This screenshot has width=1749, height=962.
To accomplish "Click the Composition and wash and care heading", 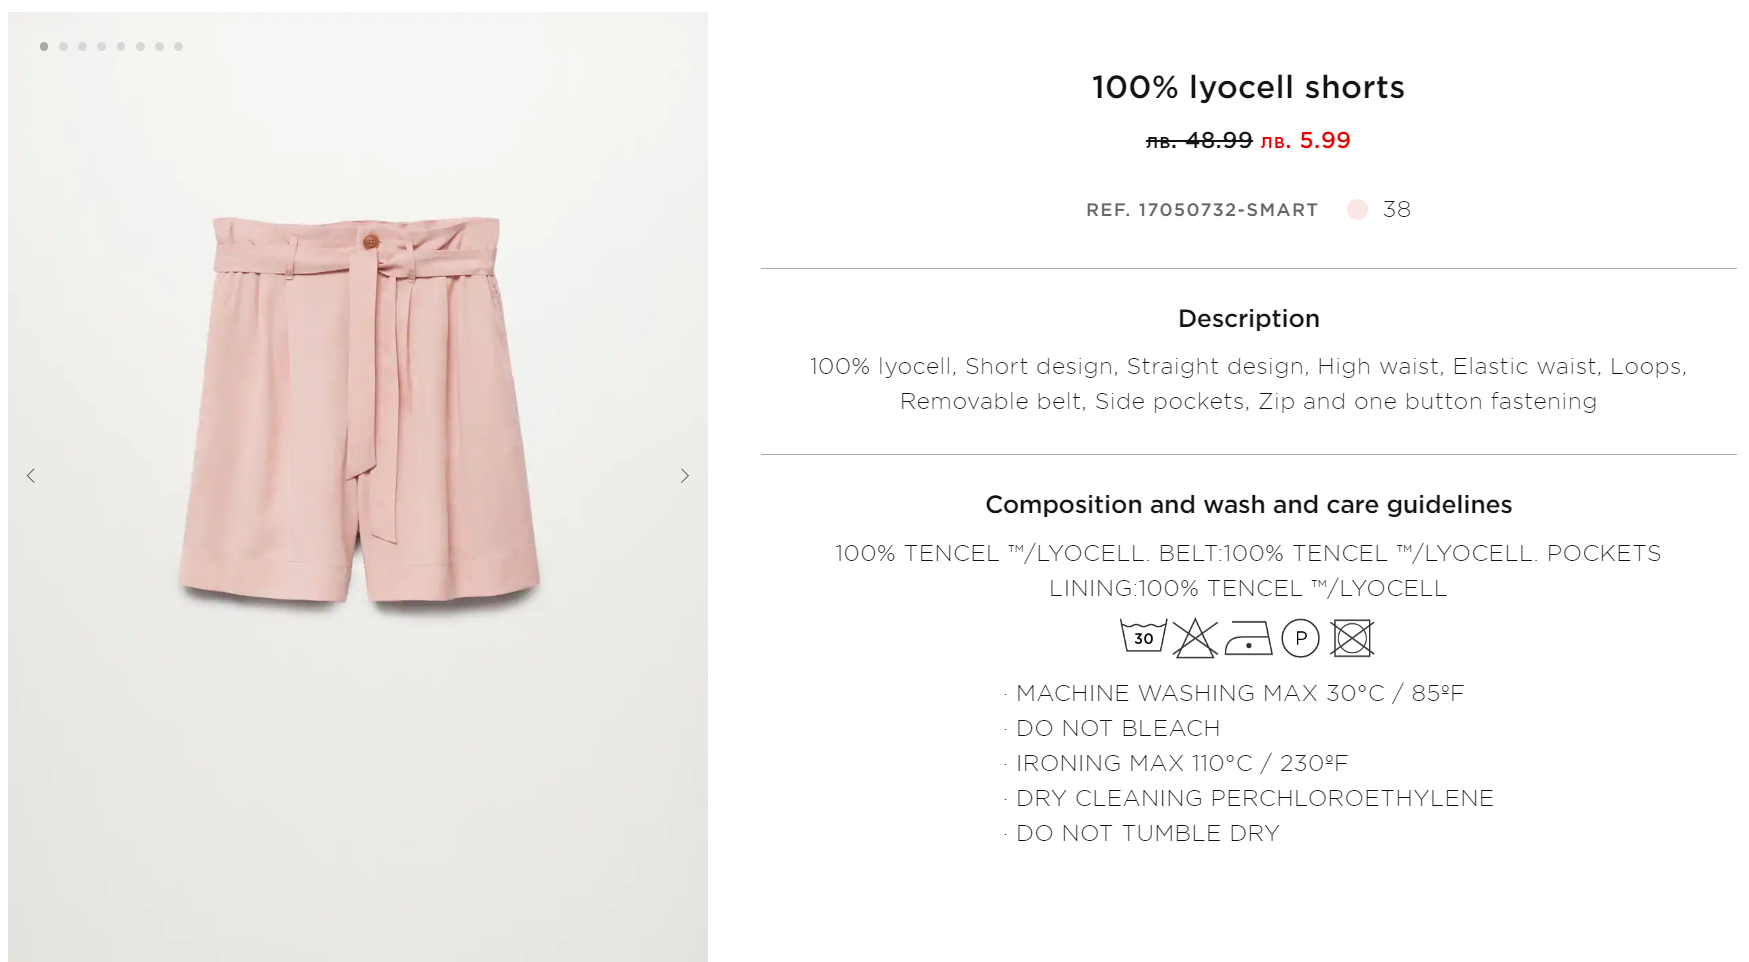I will [1248, 505].
